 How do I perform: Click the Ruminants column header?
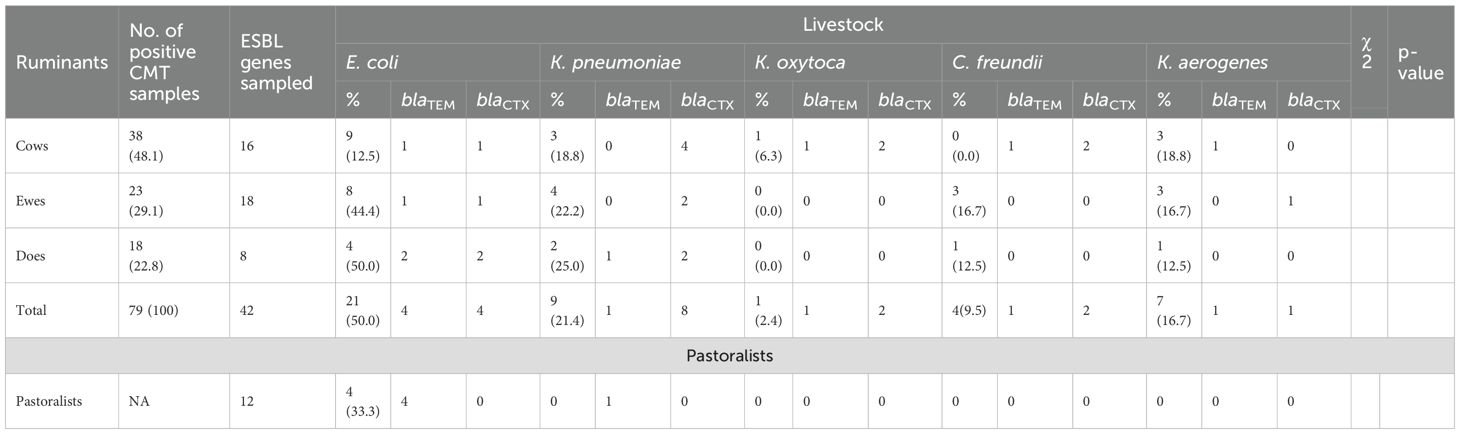(61, 62)
